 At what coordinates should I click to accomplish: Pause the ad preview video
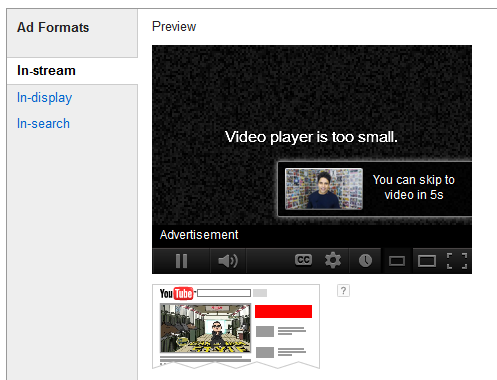pyautogui.click(x=181, y=261)
